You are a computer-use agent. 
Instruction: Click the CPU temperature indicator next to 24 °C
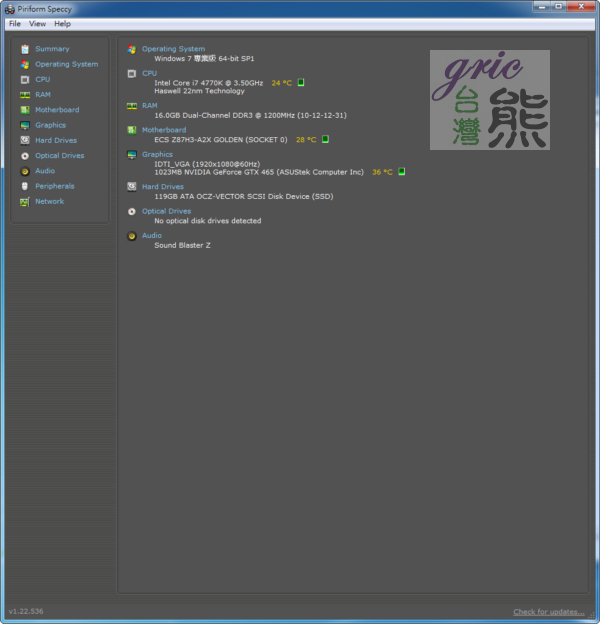pyautogui.click(x=301, y=82)
